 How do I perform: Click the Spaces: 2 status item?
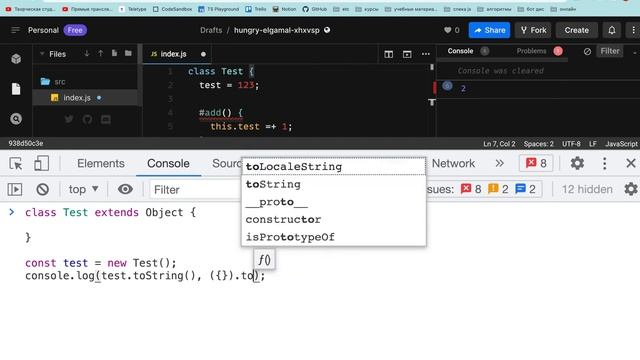point(538,144)
